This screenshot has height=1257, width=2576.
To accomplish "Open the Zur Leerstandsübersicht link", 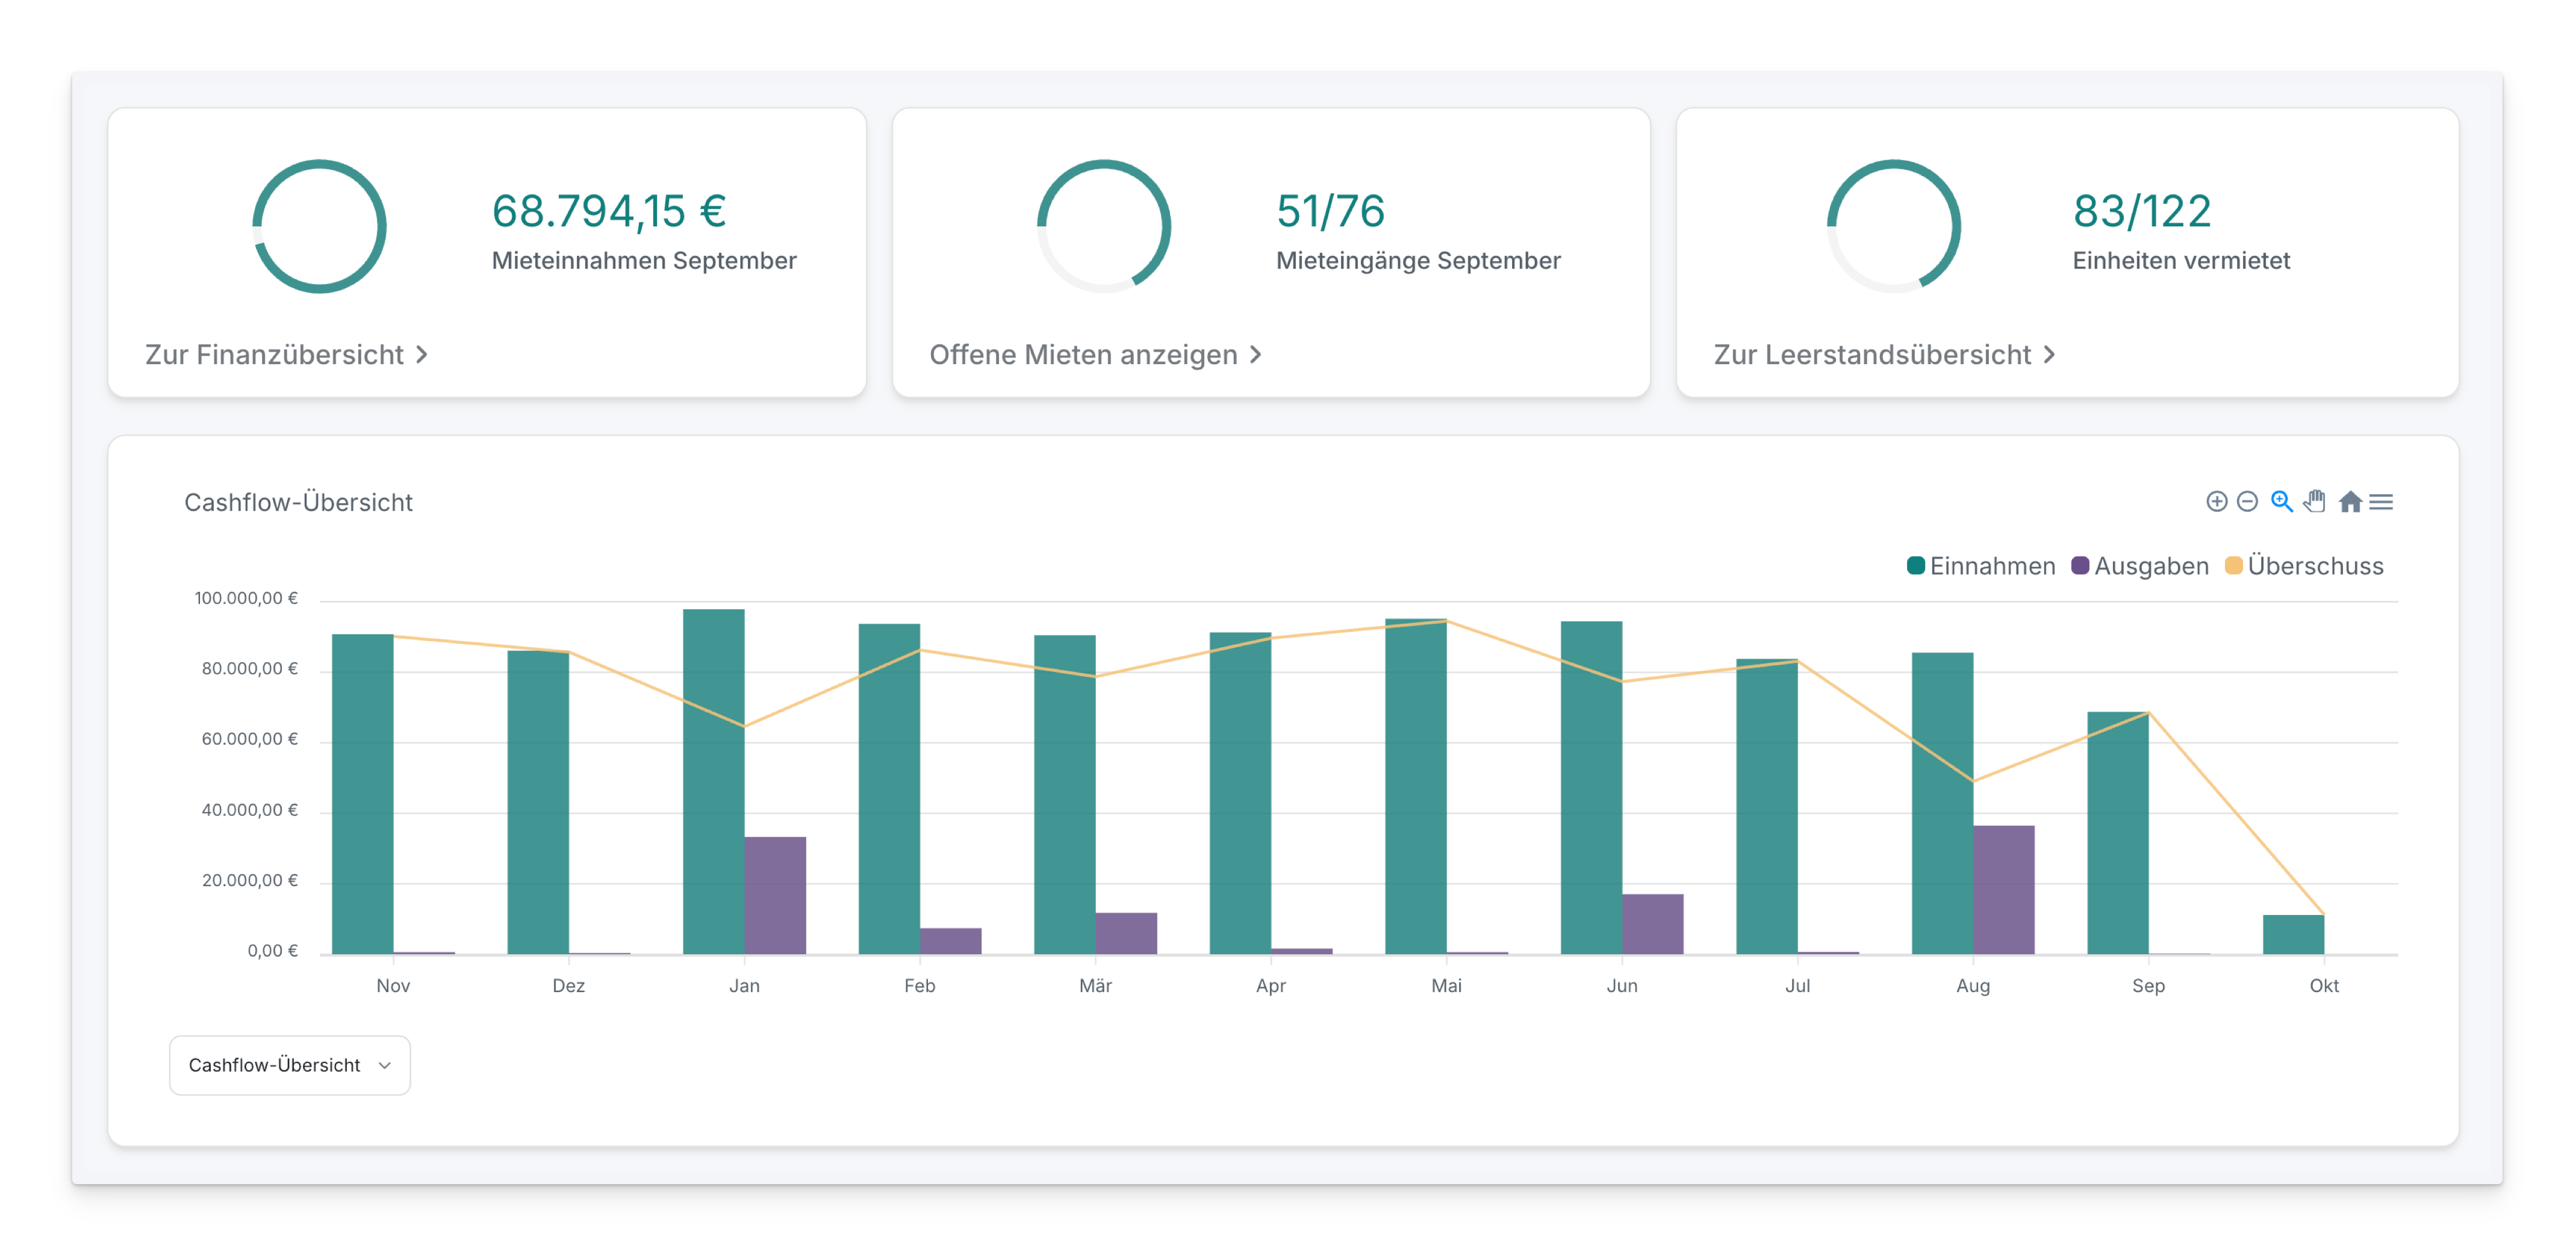I will click(1872, 355).
